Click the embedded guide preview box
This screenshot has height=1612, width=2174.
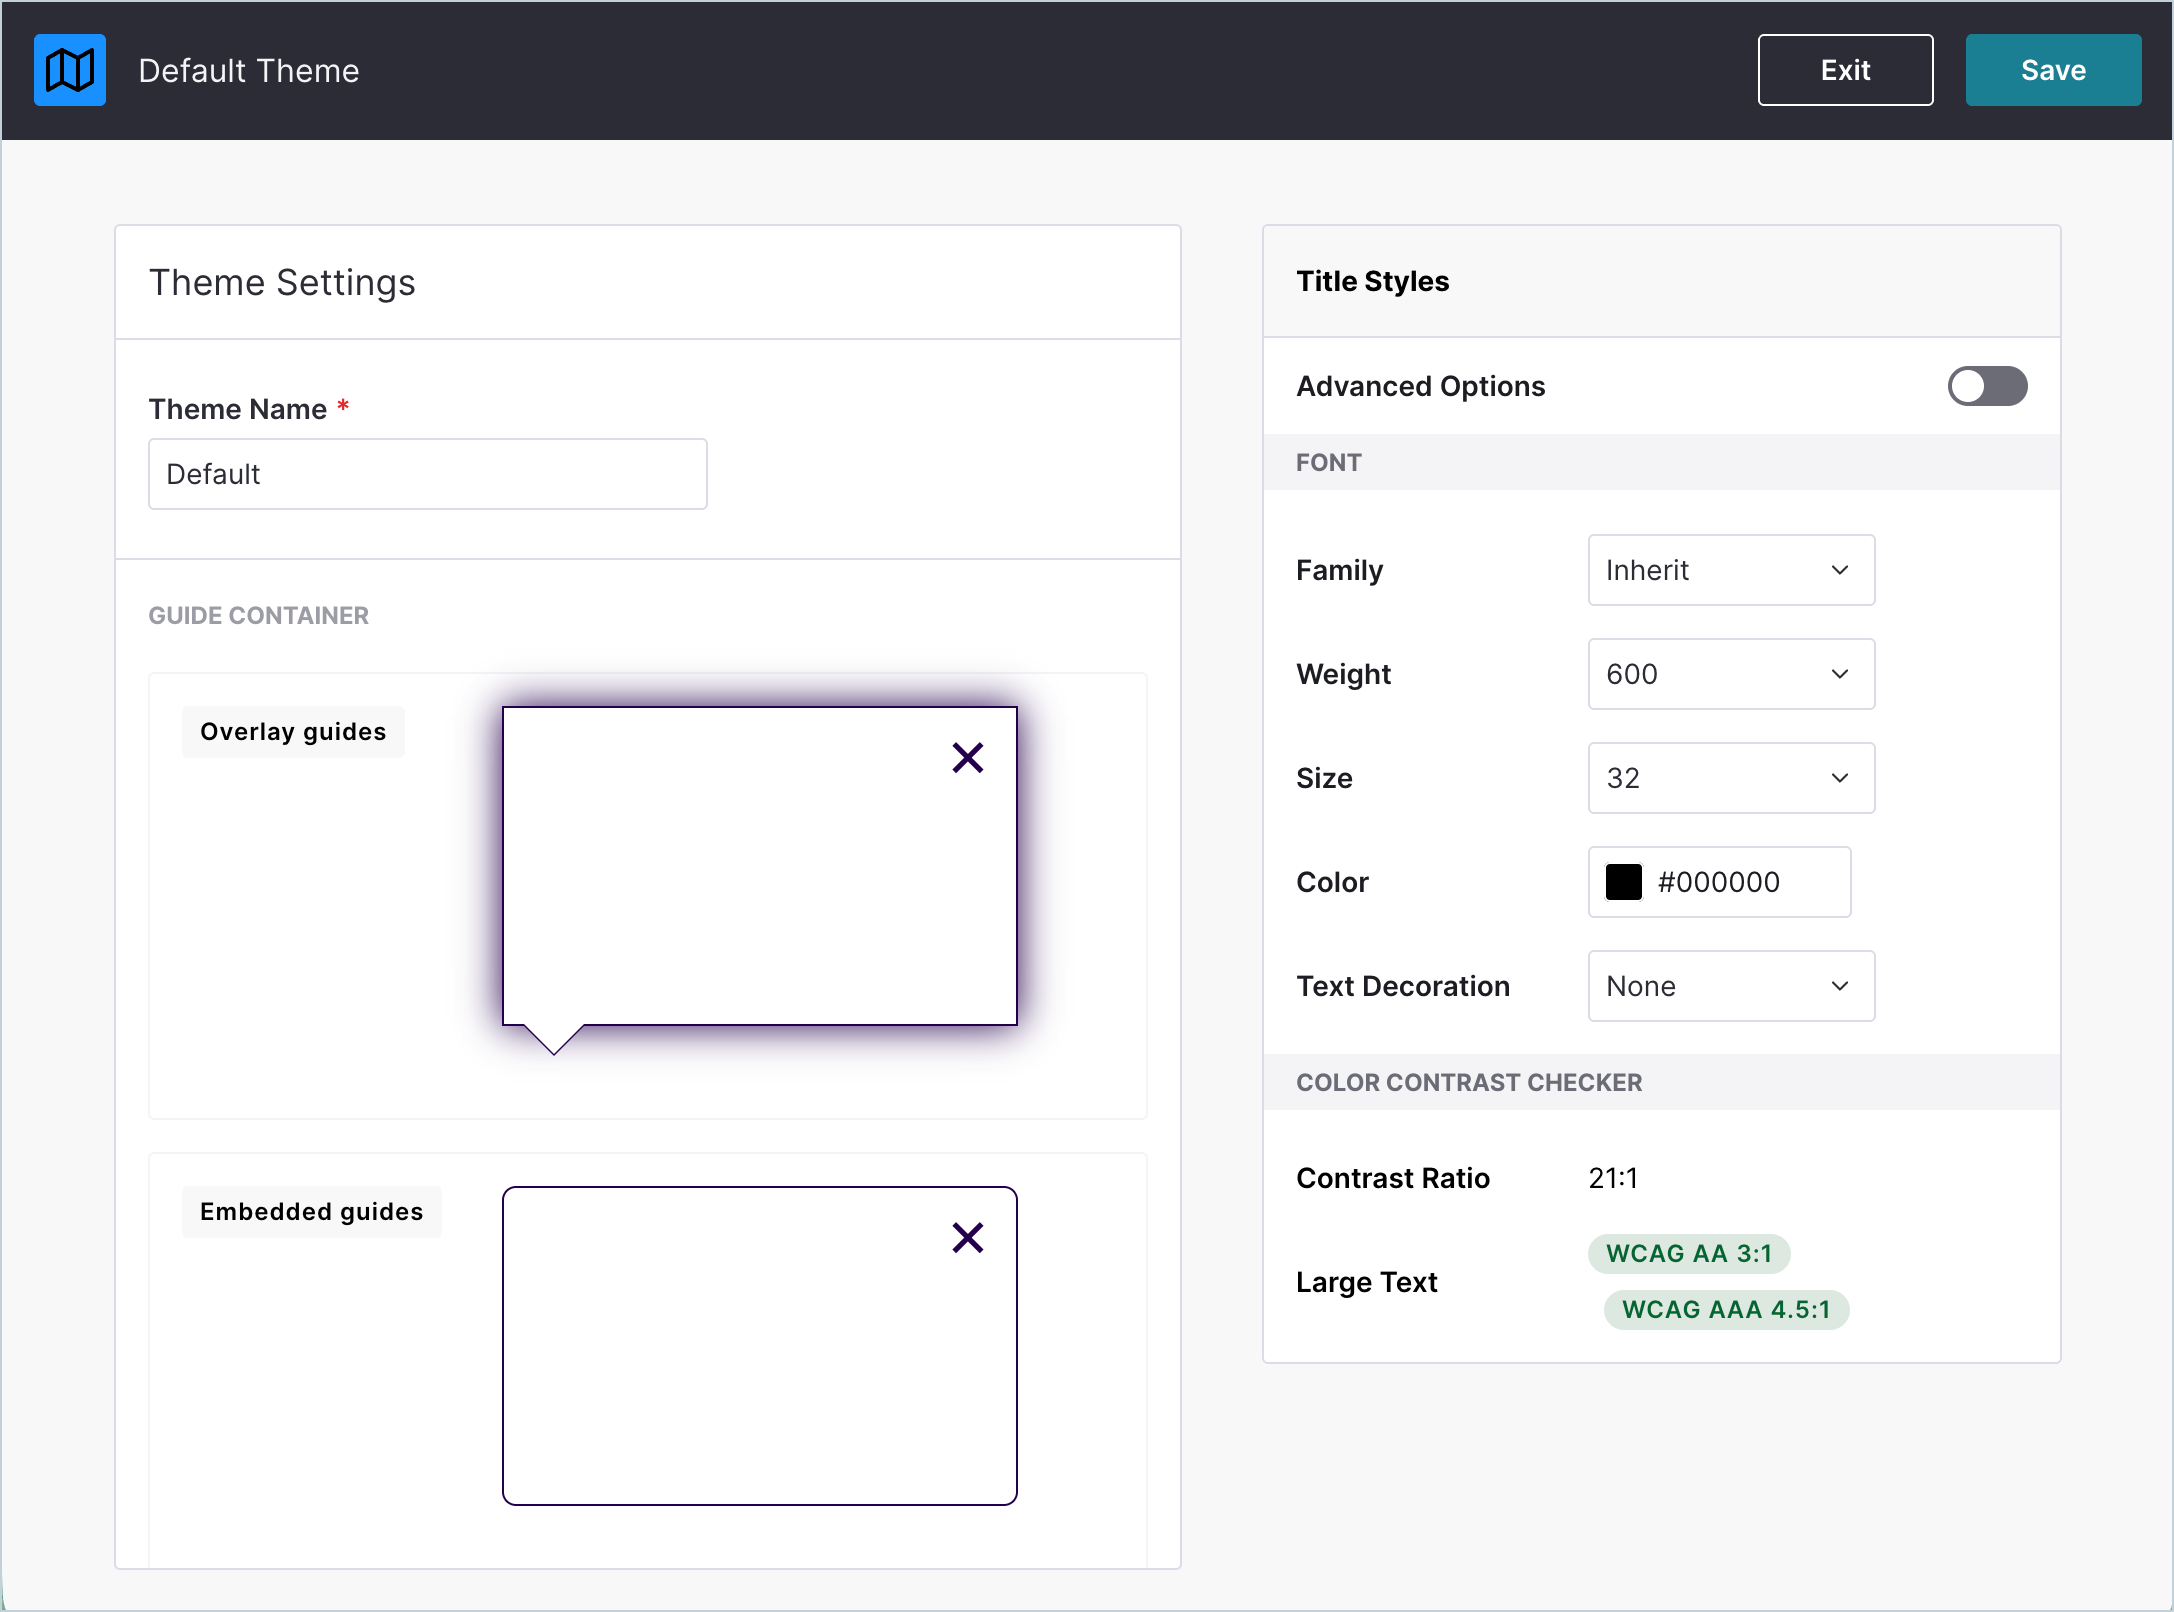point(759,1345)
